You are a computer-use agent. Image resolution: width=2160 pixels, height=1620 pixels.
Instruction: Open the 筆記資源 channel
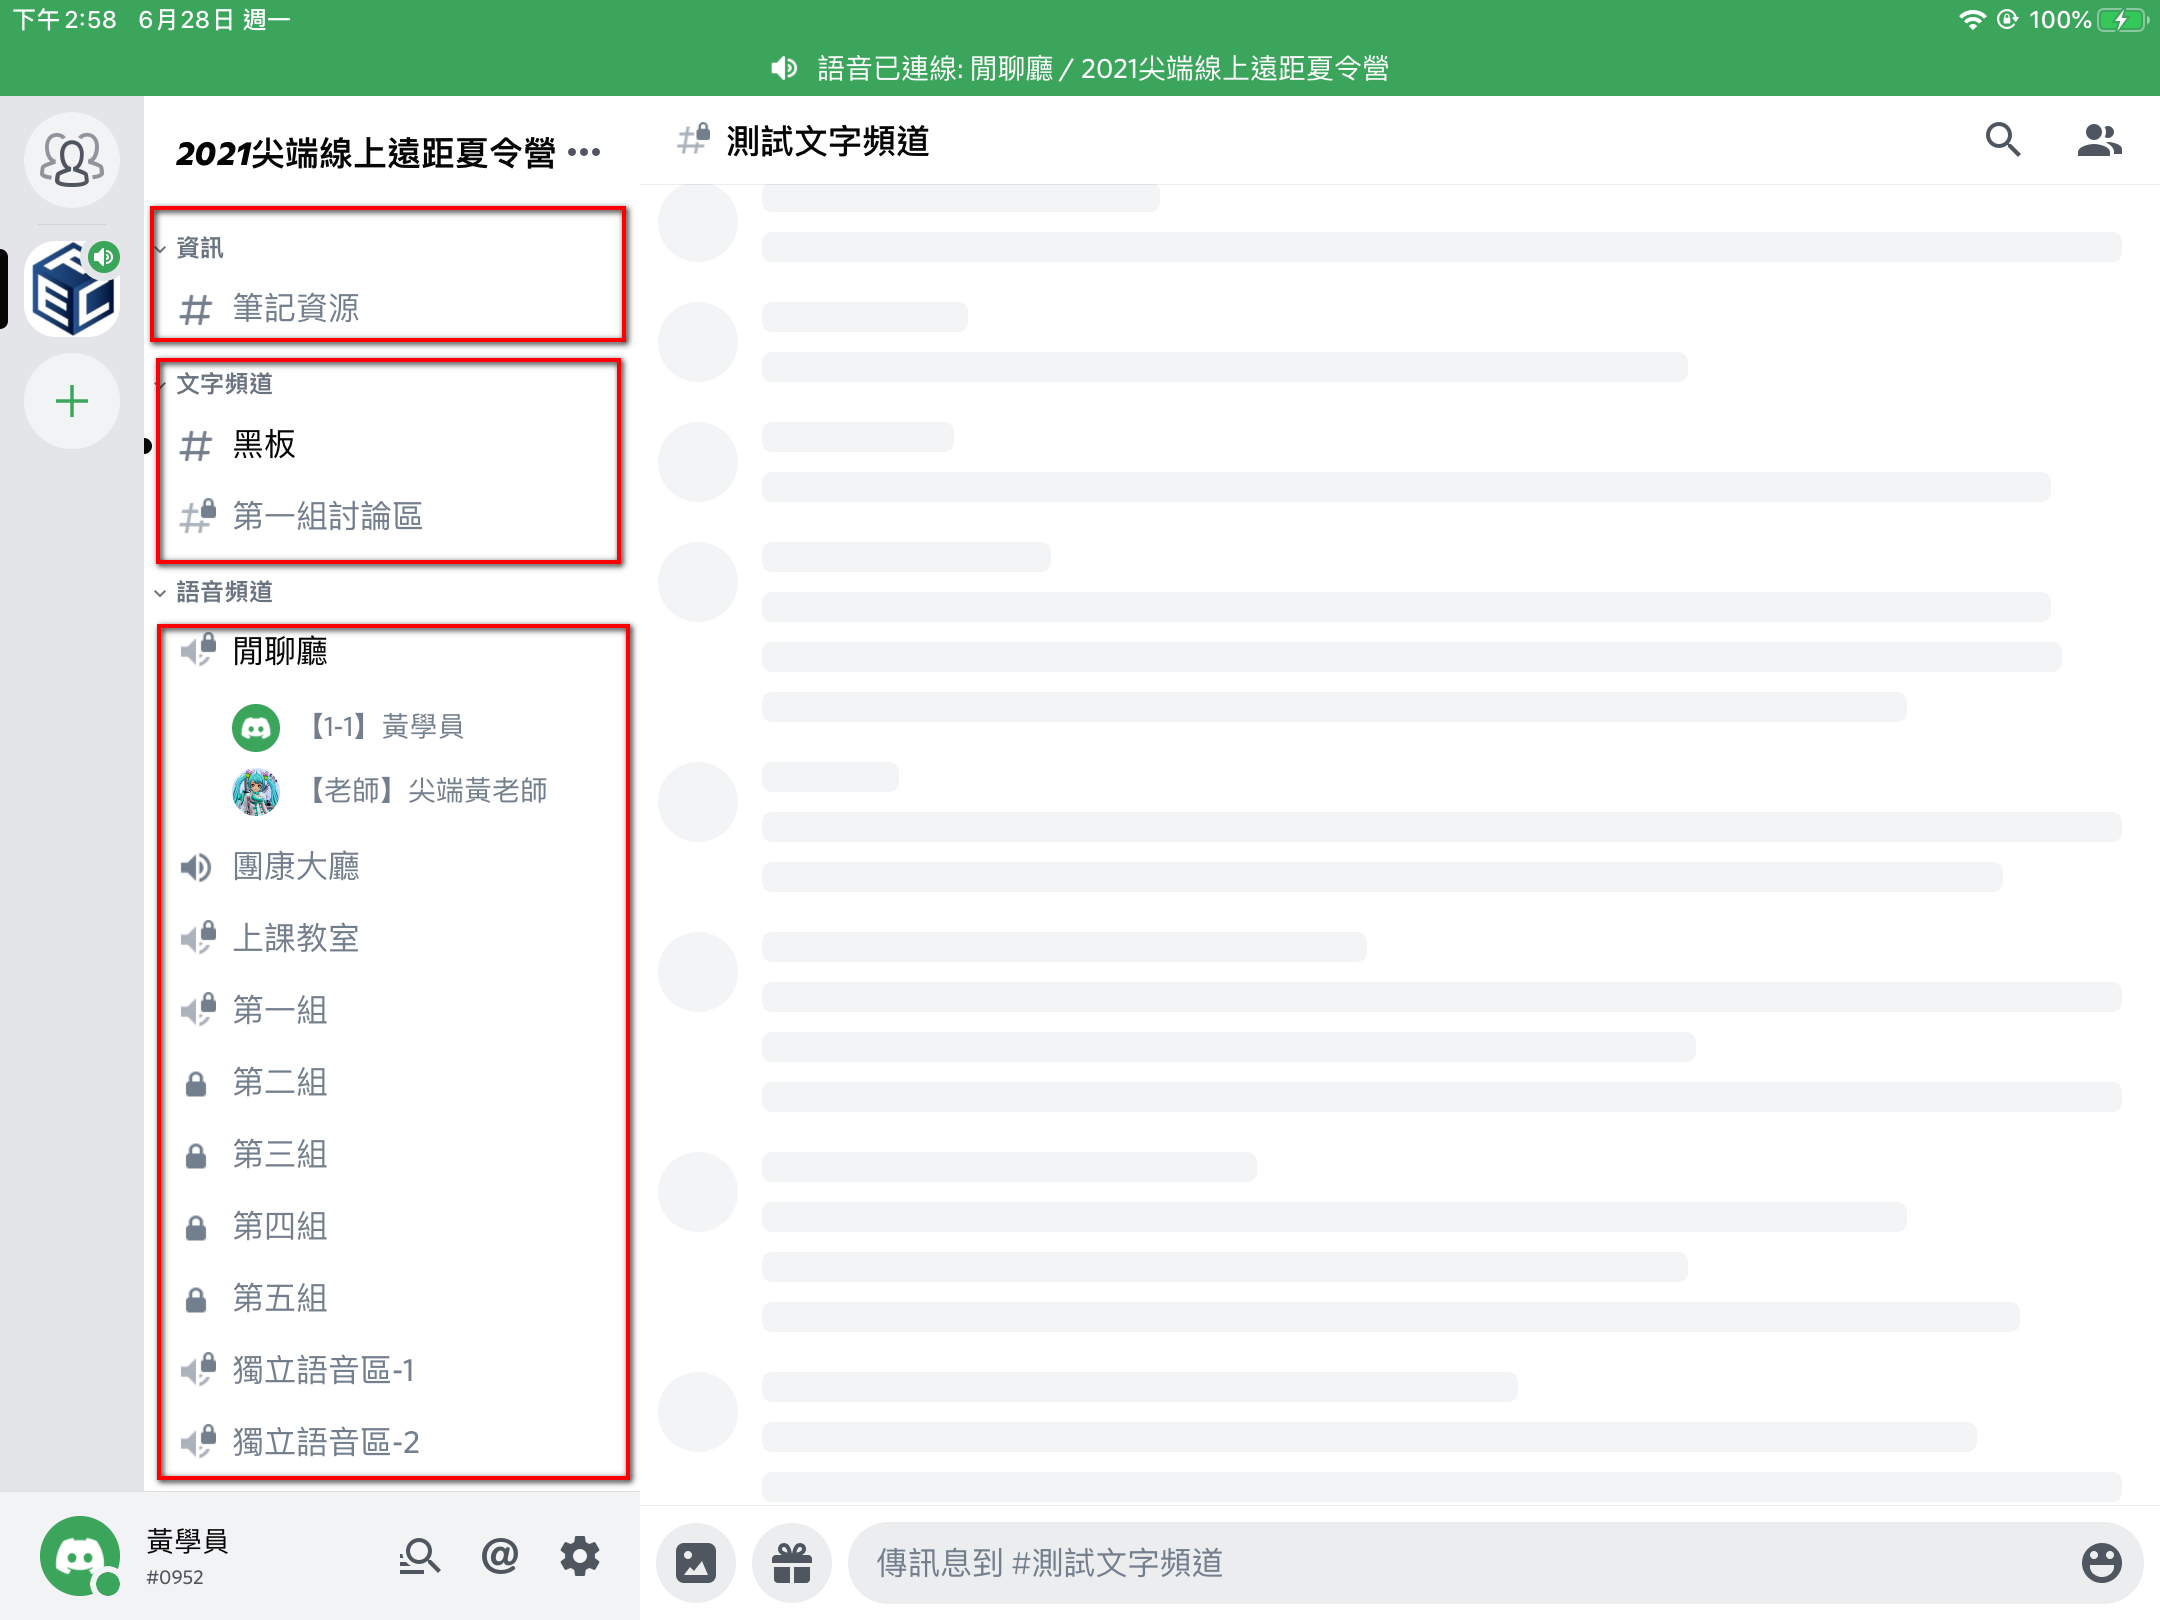295,308
